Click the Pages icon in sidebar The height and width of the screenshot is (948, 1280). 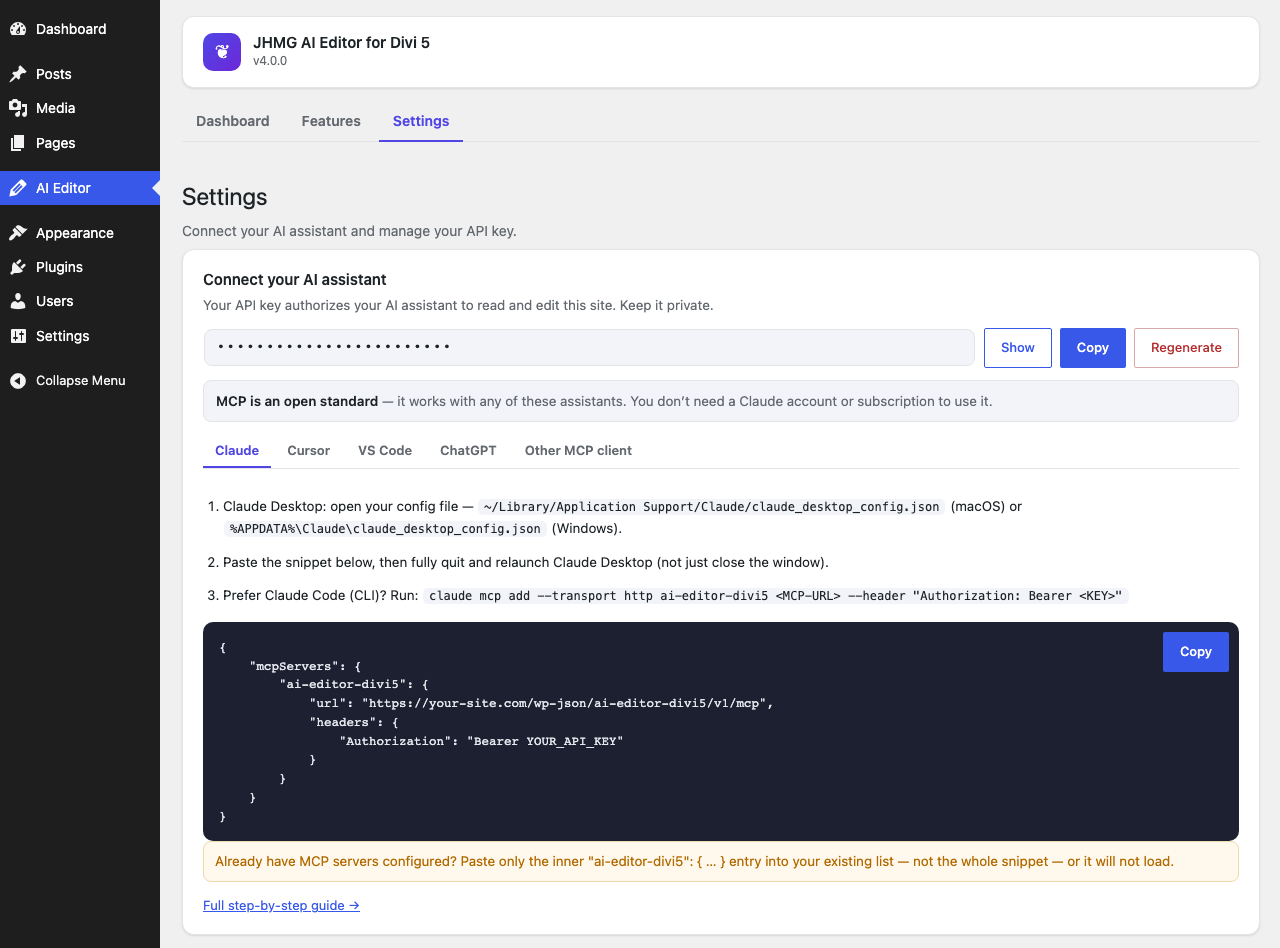[x=18, y=143]
